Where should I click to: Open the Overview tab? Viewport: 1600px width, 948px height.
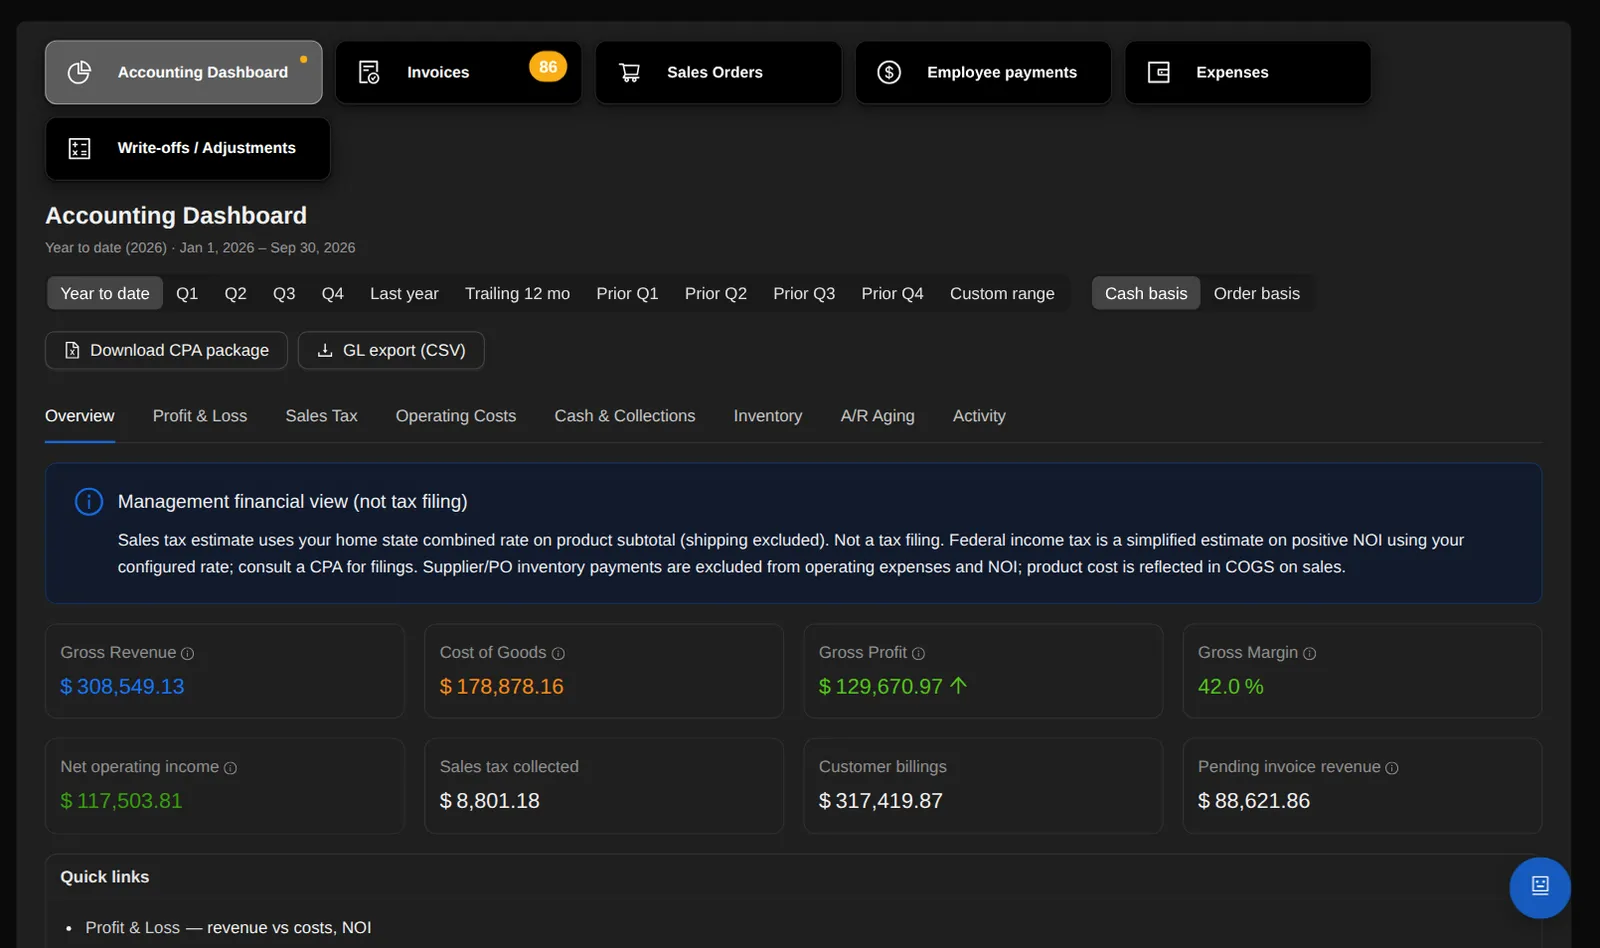point(80,416)
